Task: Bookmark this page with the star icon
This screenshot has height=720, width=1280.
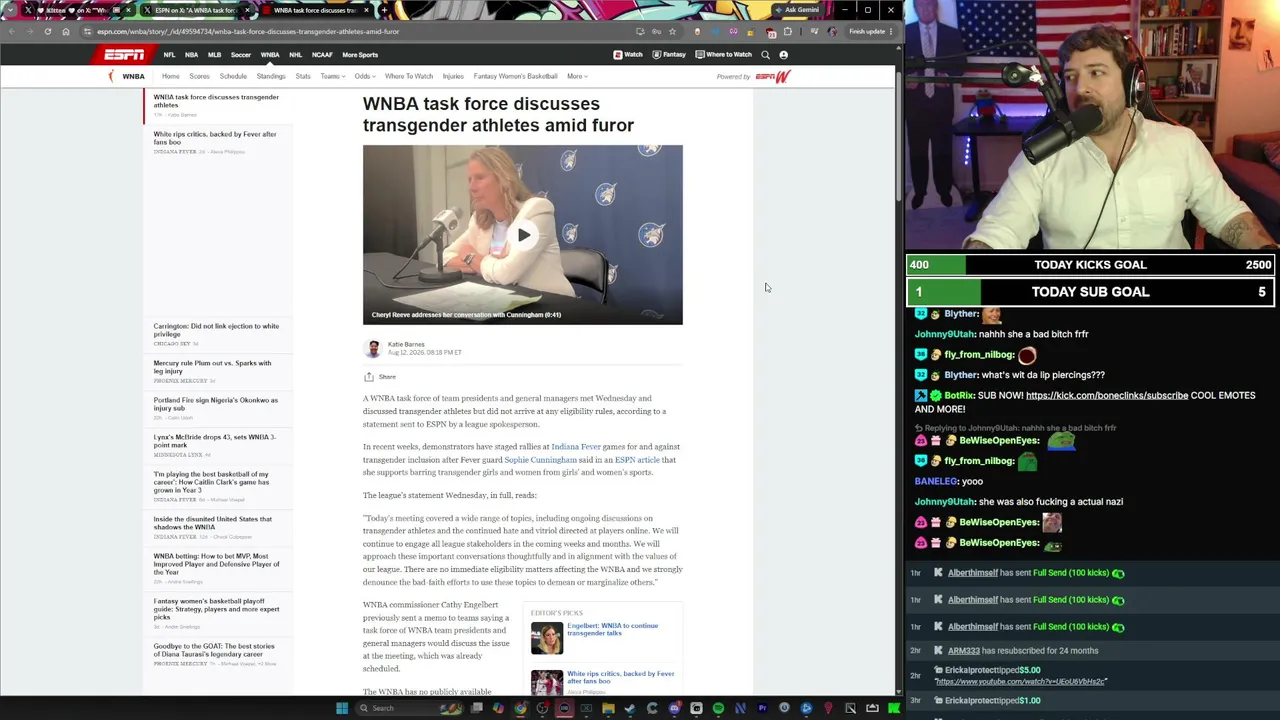Action: 672,31
